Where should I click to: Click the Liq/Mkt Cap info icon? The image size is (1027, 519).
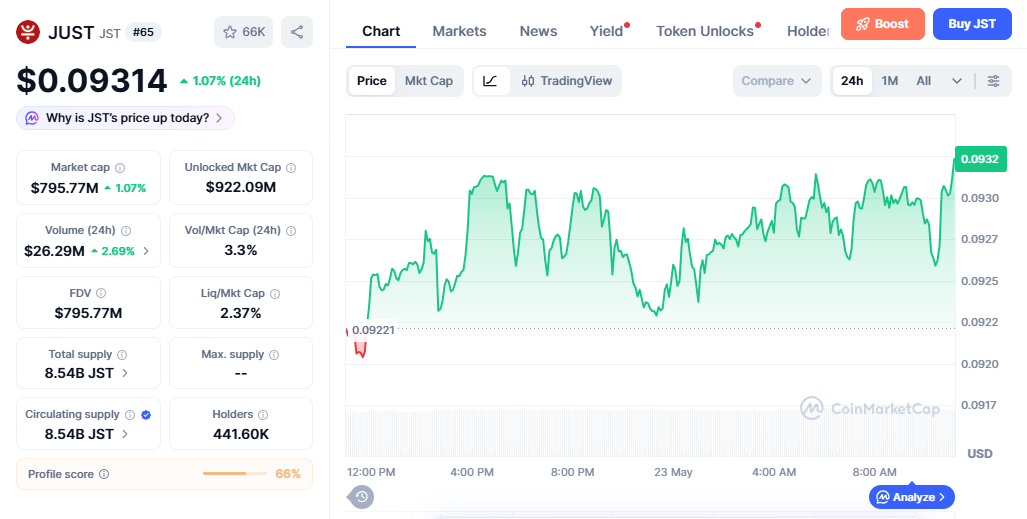click(276, 294)
